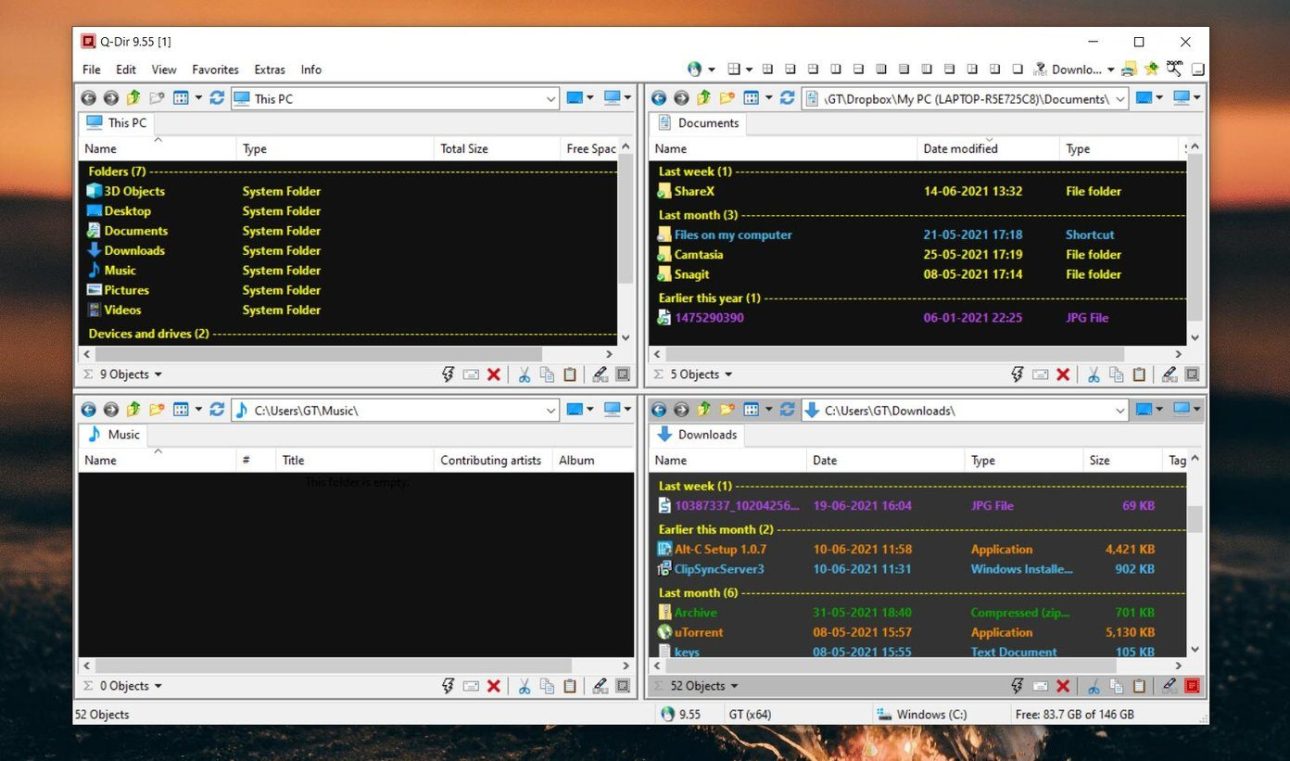Click new folder icon in Music pane
1290x761 pixels.
click(156, 410)
